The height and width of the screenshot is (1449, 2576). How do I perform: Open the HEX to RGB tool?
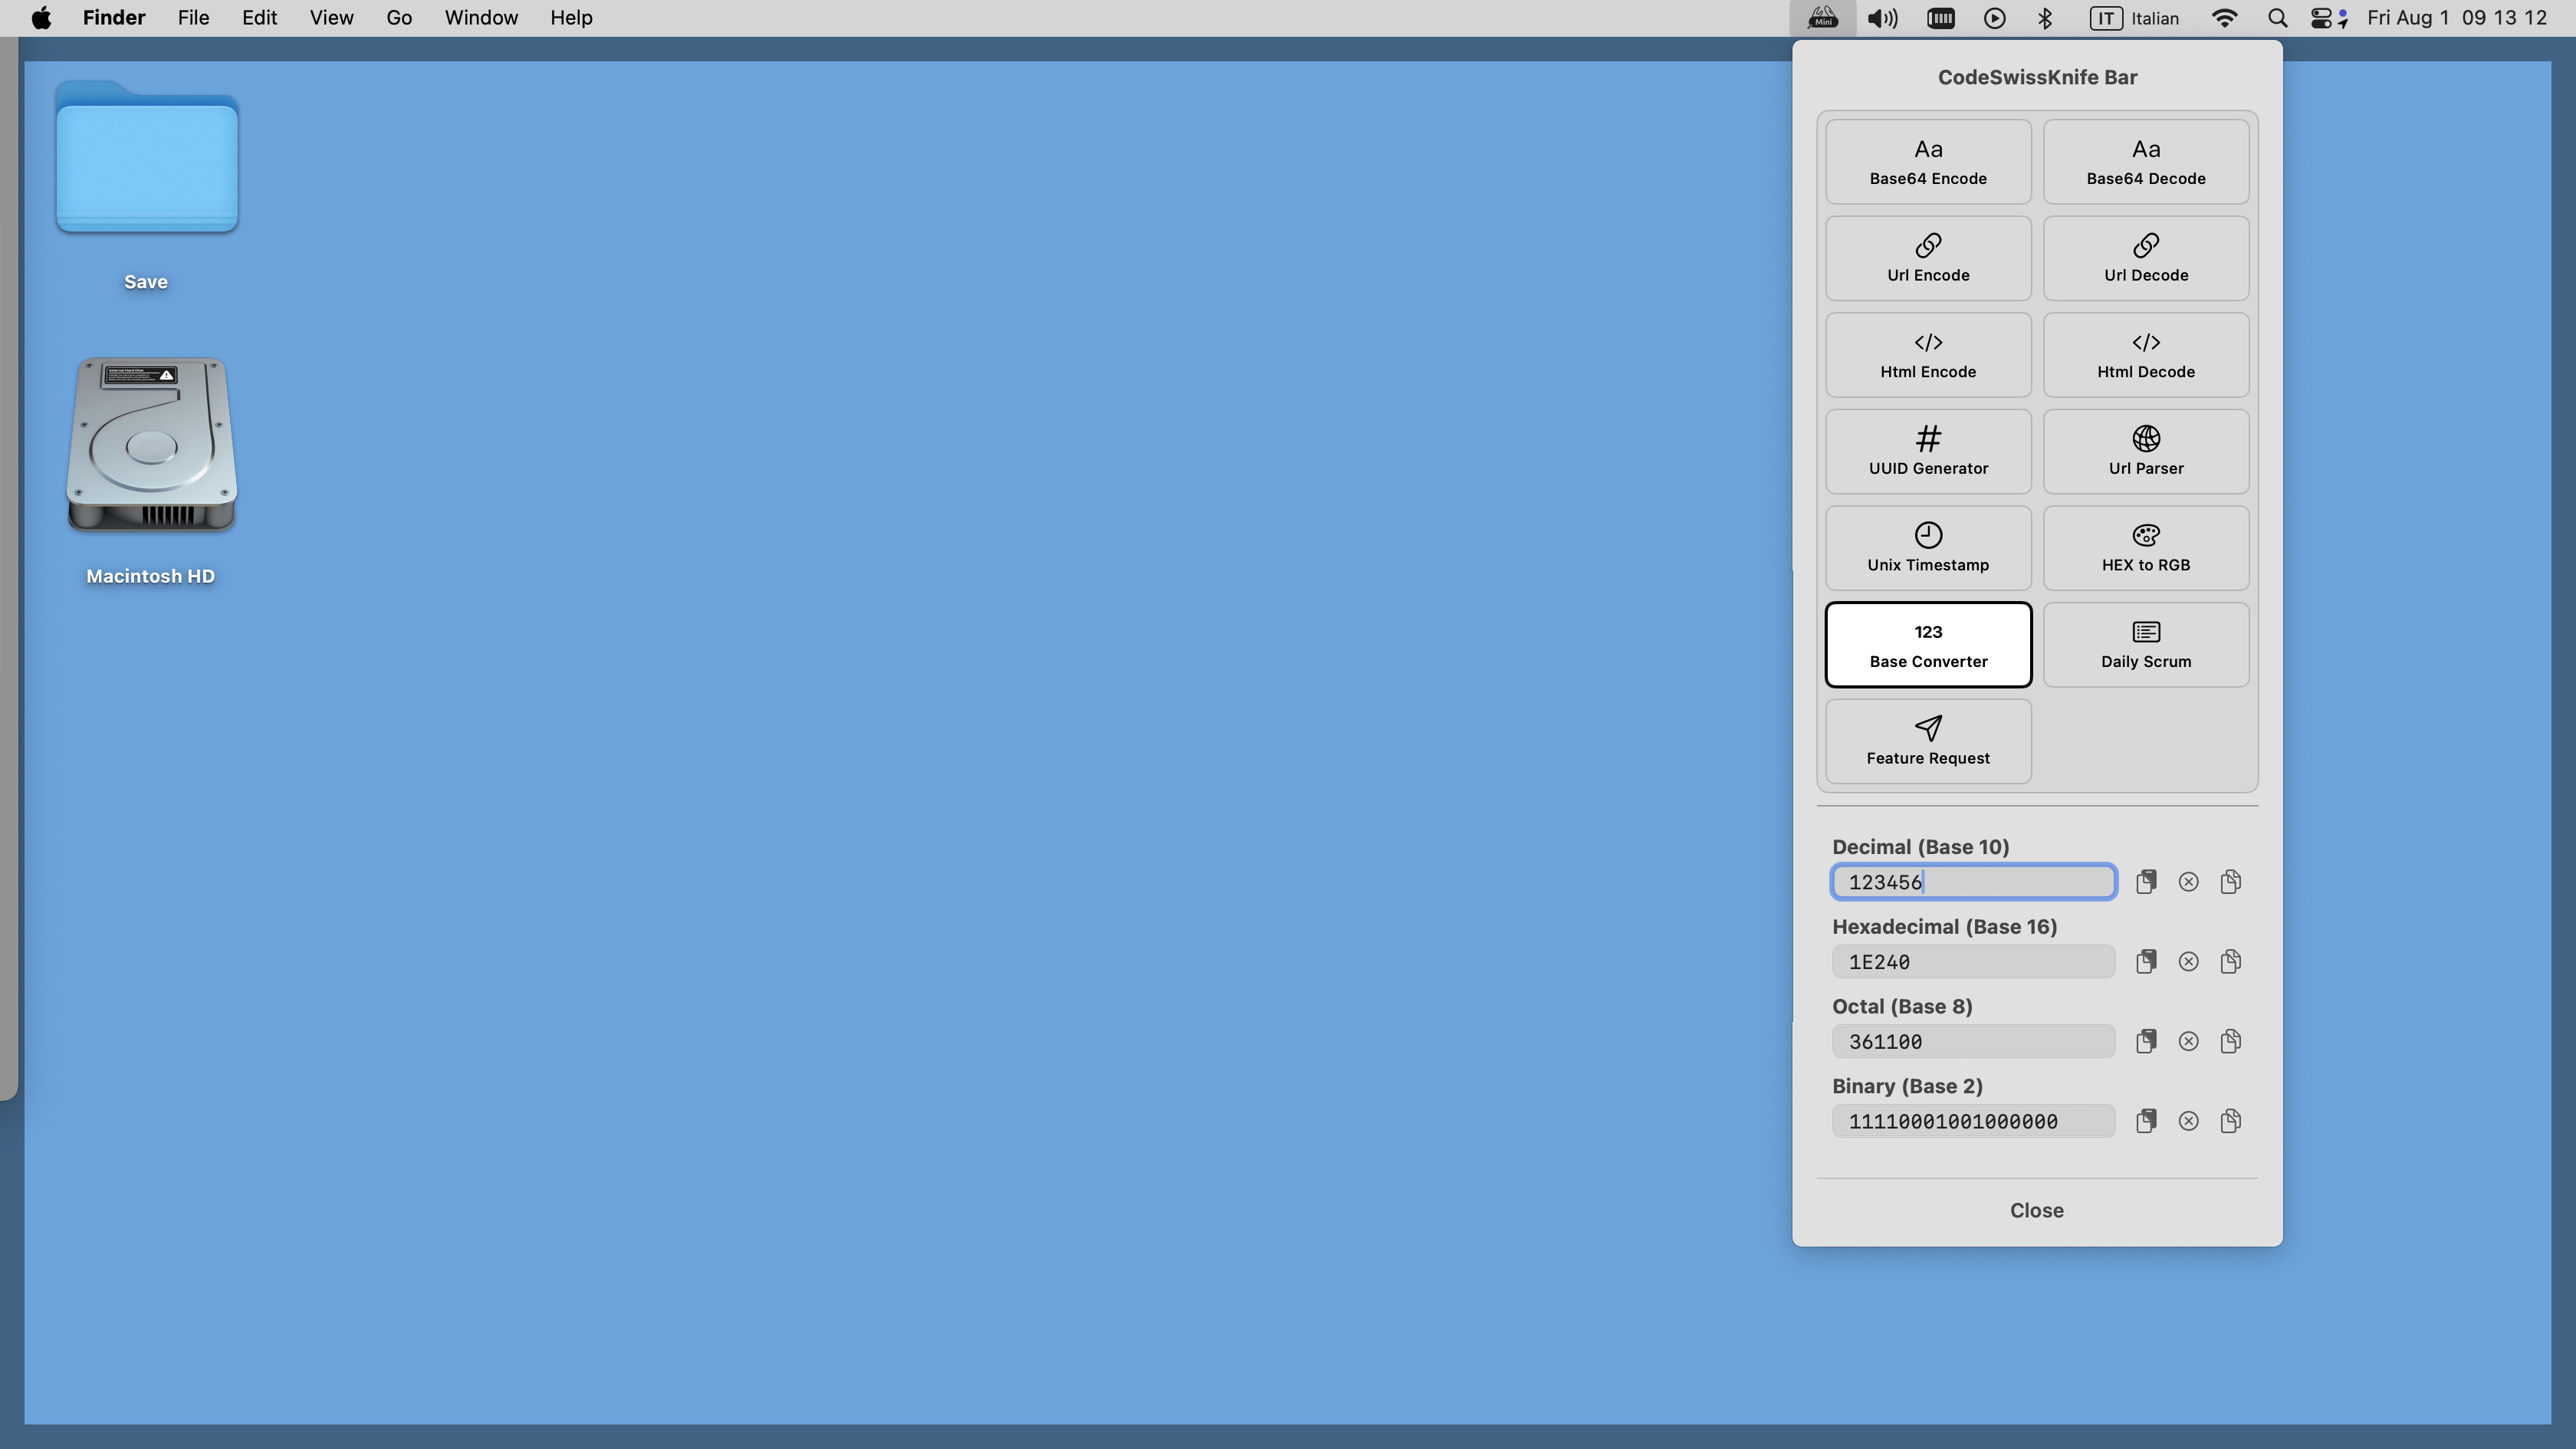pos(2145,548)
